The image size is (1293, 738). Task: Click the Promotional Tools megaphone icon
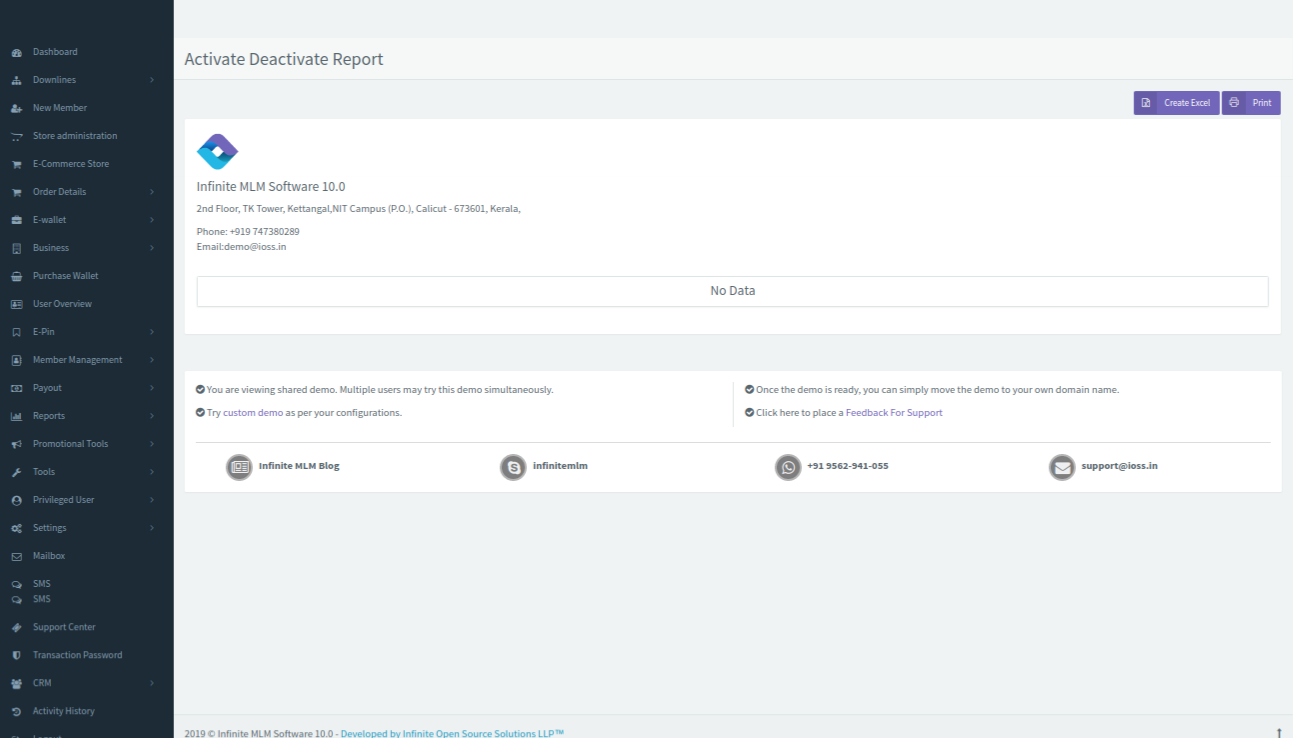point(16,444)
